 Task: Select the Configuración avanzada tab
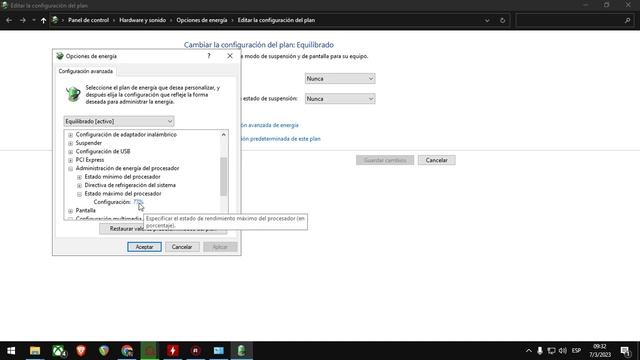coord(86,71)
